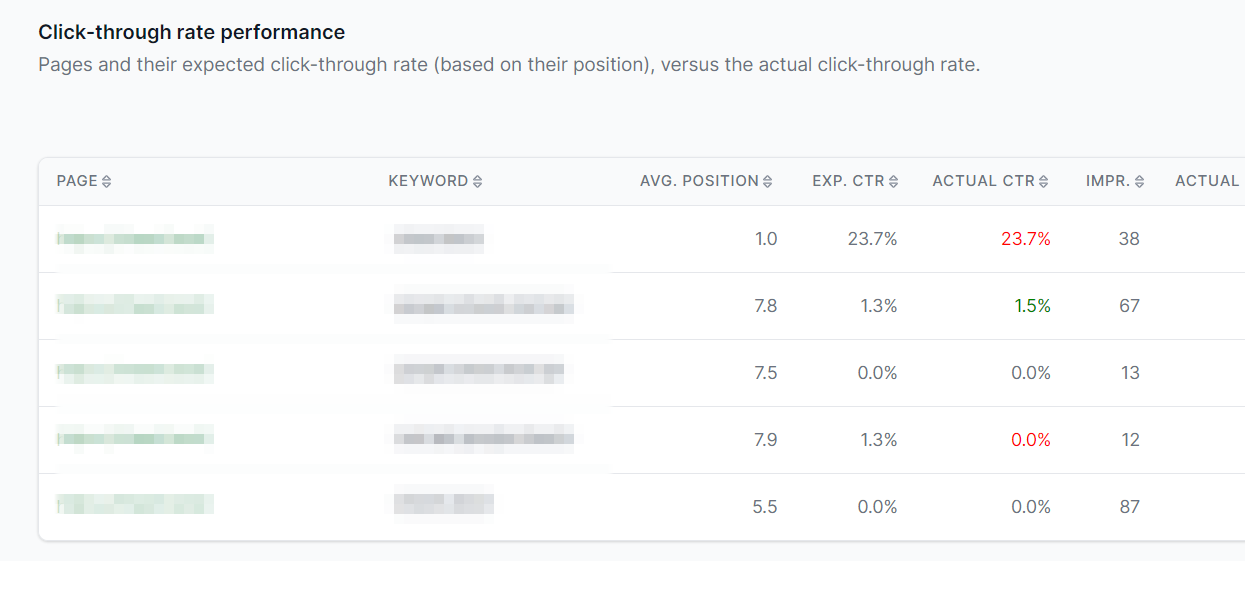Screen dimensions: 1245x592
Task: Click the red 0.0% actual CTR value
Action: (x=1030, y=440)
